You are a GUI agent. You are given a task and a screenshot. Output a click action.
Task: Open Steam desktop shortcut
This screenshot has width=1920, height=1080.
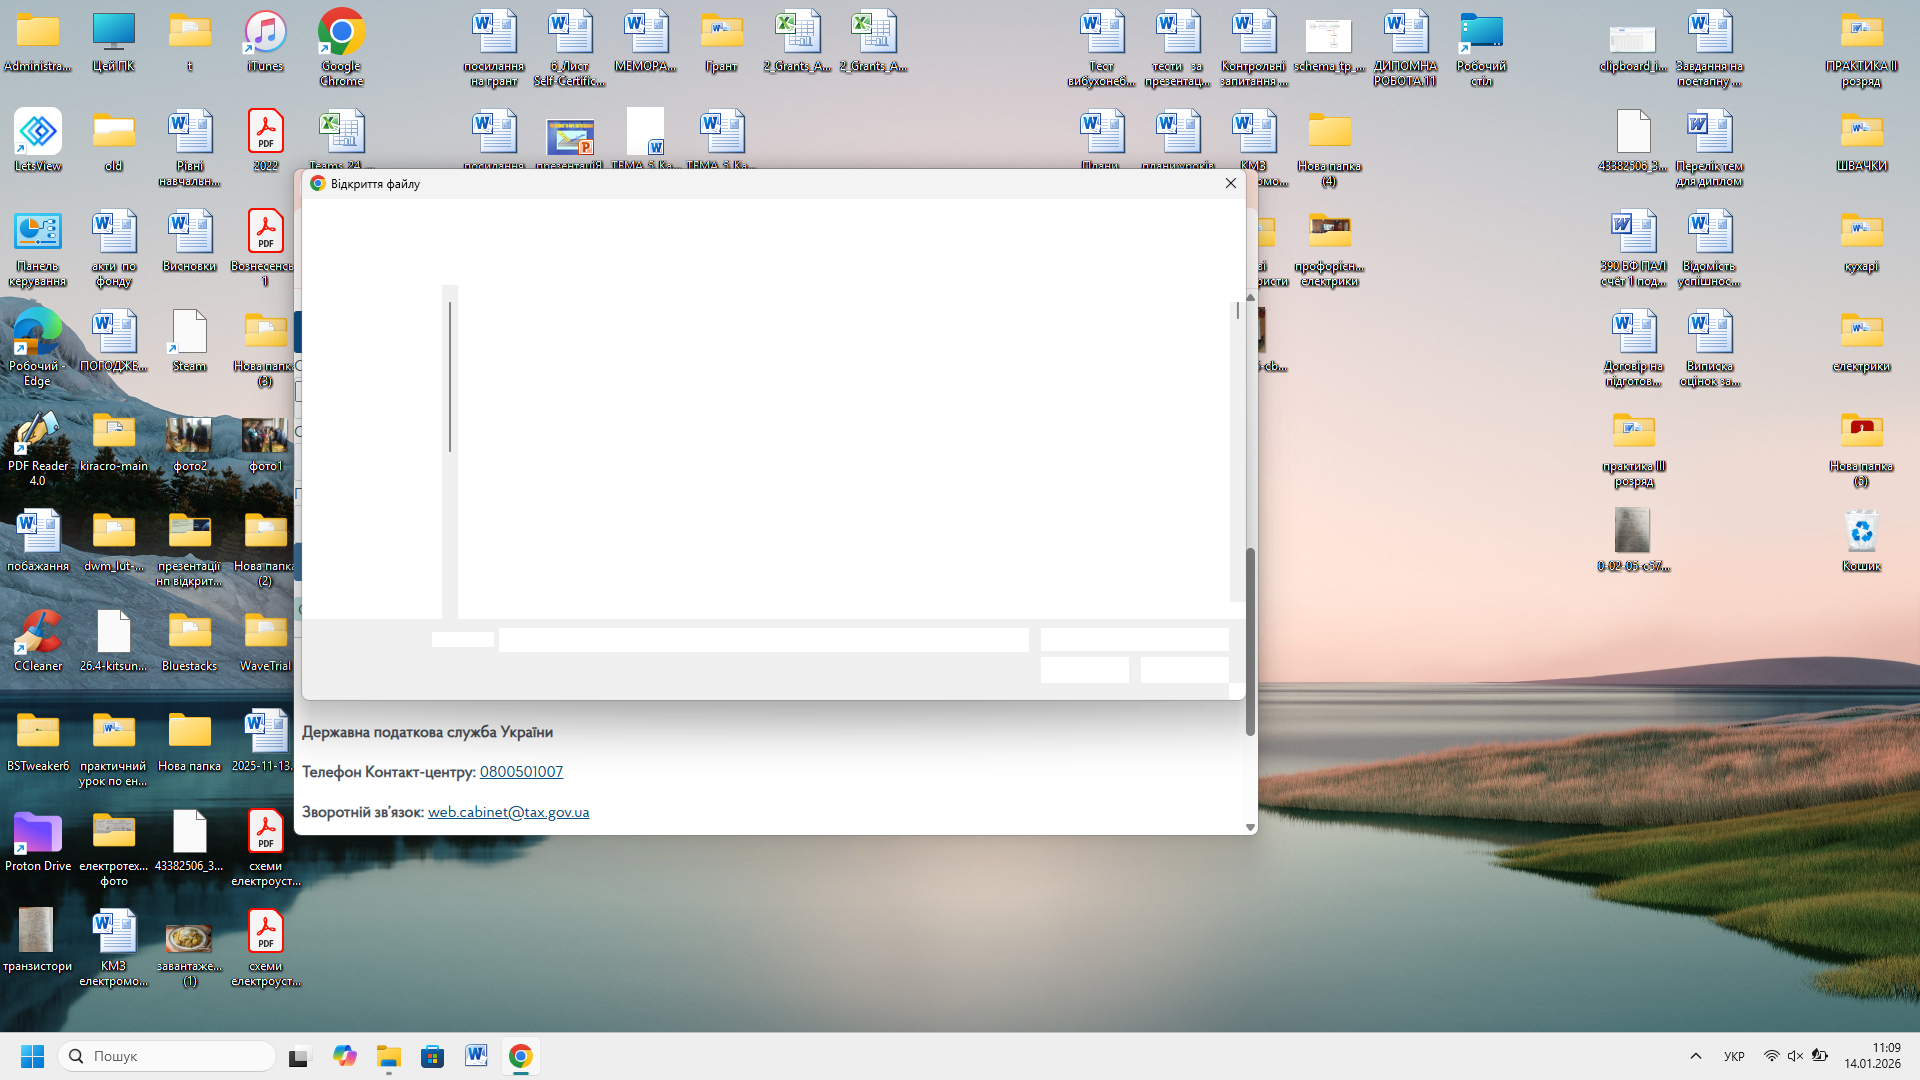(189, 334)
